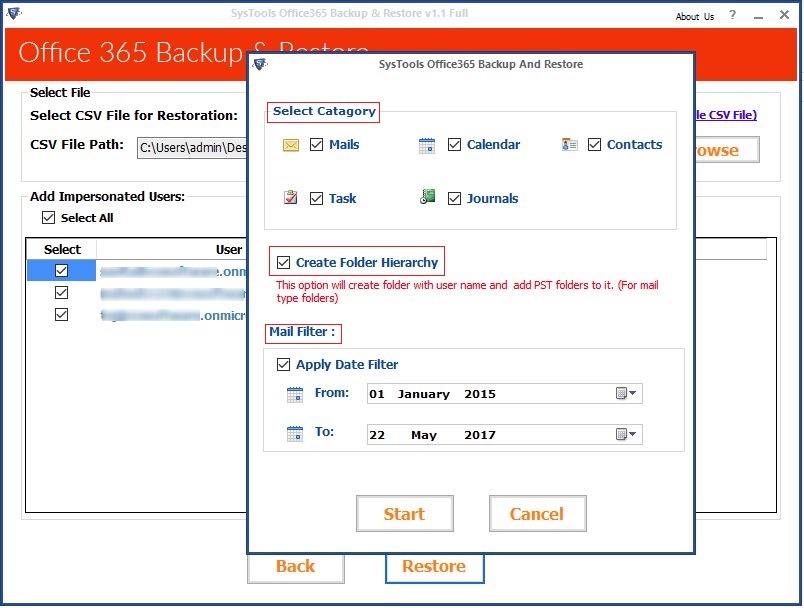This screenshot has height=608, width=804.
Task: Click the calendar icon beside From
Action: pos(295,394)
